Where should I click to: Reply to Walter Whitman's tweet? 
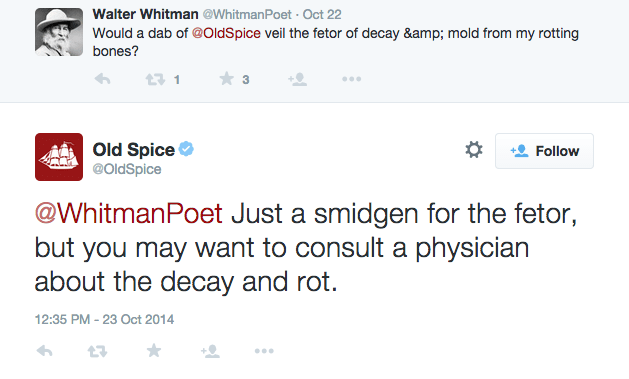click(103, 79)
